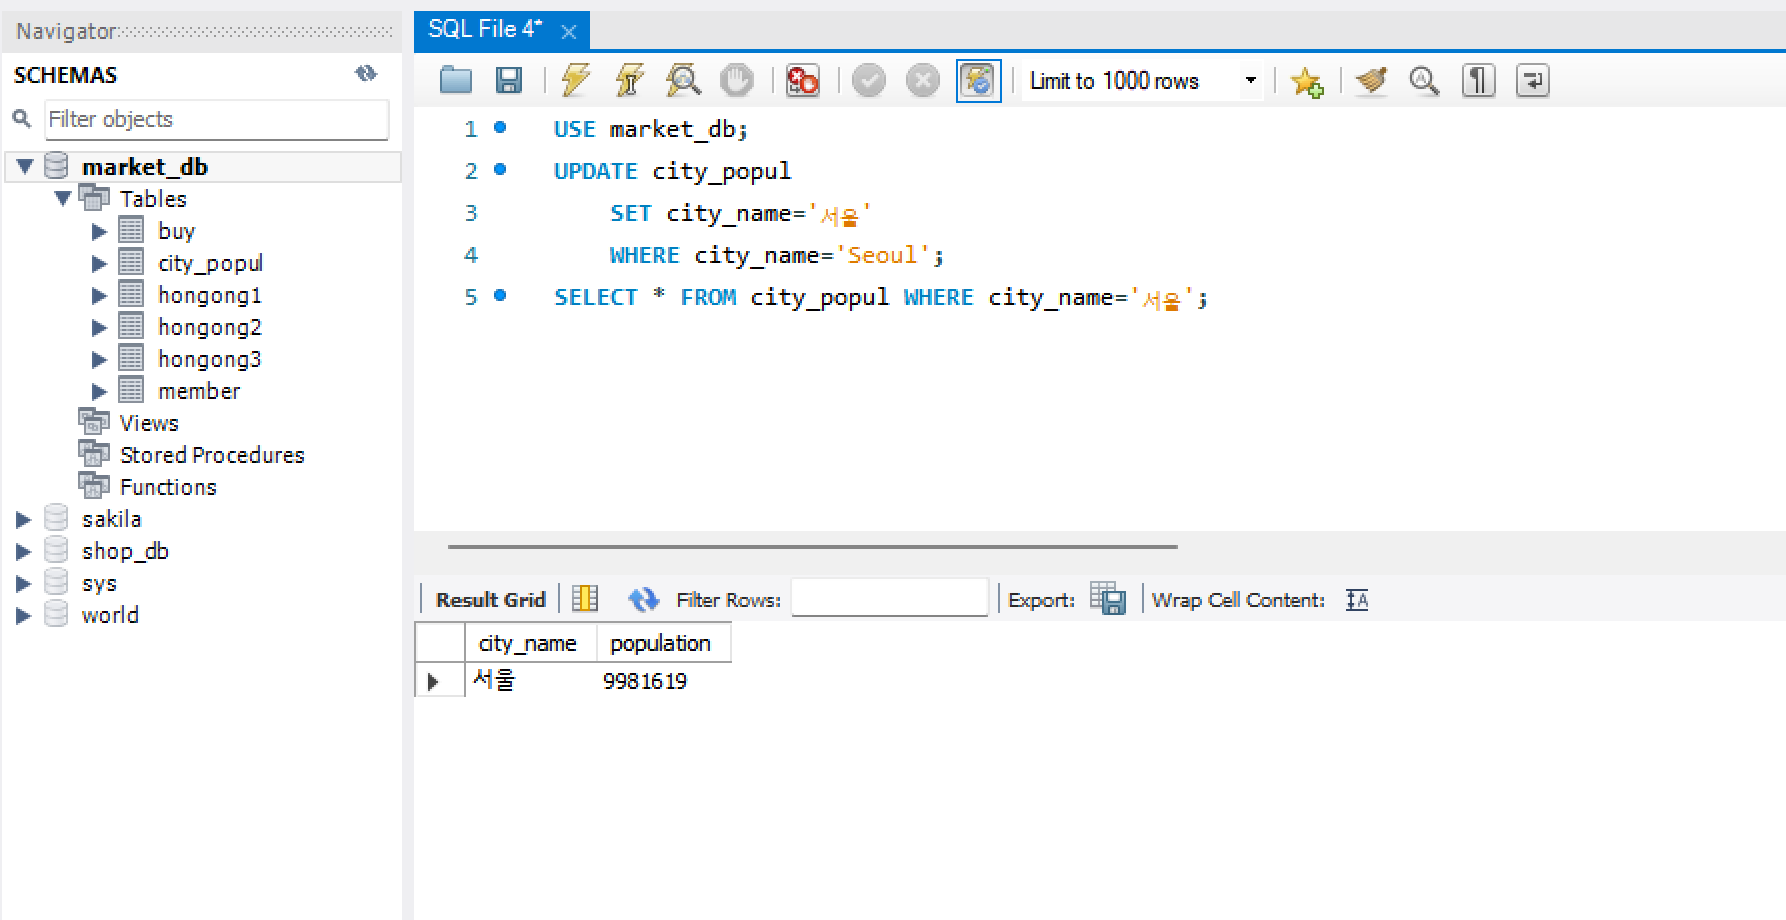The image size is (1786, 920).
Task: Expand the city_popul table
Action: click(99, 264)
